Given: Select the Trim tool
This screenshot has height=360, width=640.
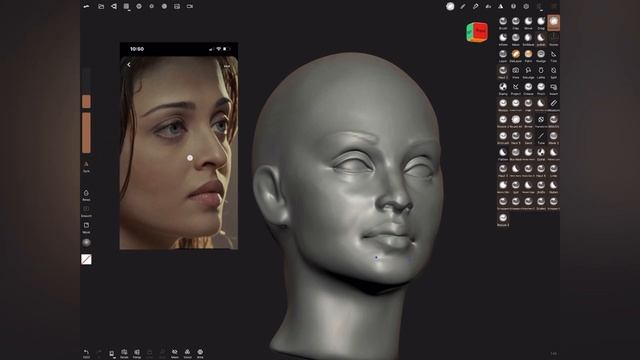Looking at the screenshot, I should point(553,56).
